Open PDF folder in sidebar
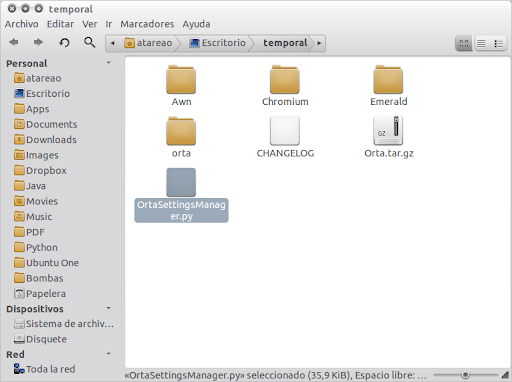 coord(29,232)
